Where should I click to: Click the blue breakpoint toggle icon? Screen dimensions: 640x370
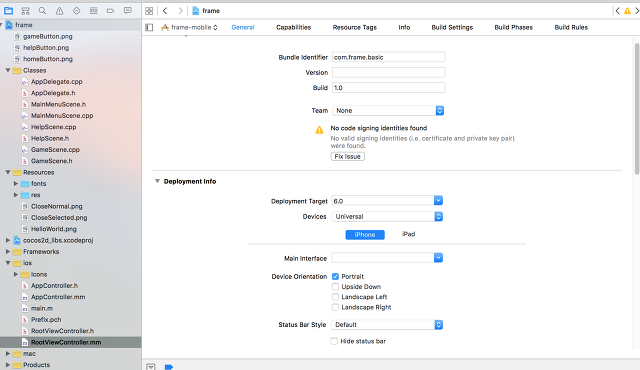click(x=169, y=367)
